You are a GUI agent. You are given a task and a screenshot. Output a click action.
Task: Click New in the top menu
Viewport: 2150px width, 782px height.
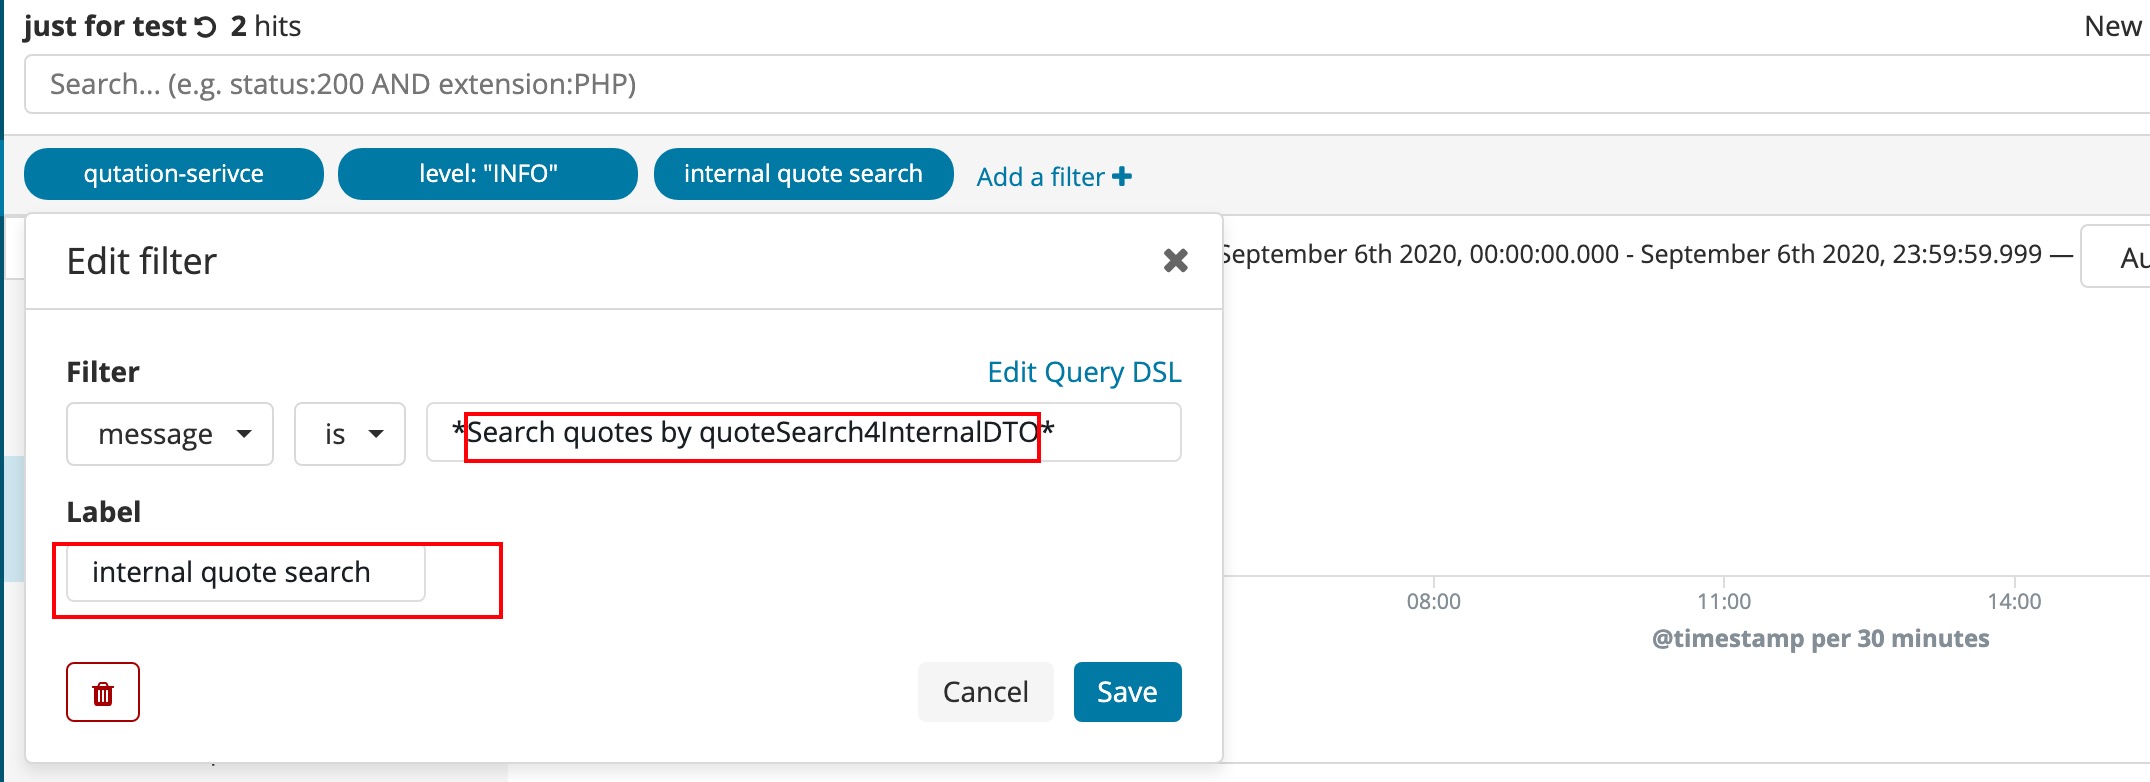2112,26
